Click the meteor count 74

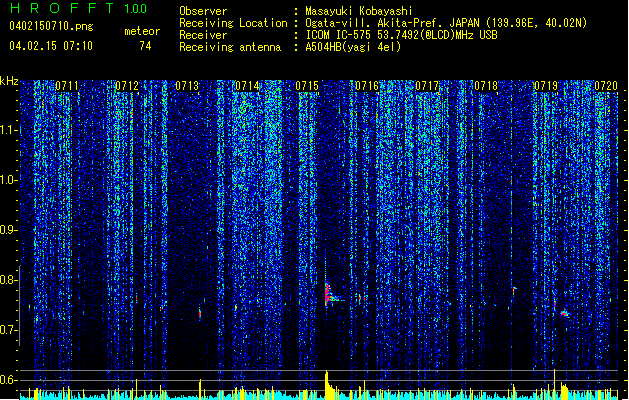145,46
